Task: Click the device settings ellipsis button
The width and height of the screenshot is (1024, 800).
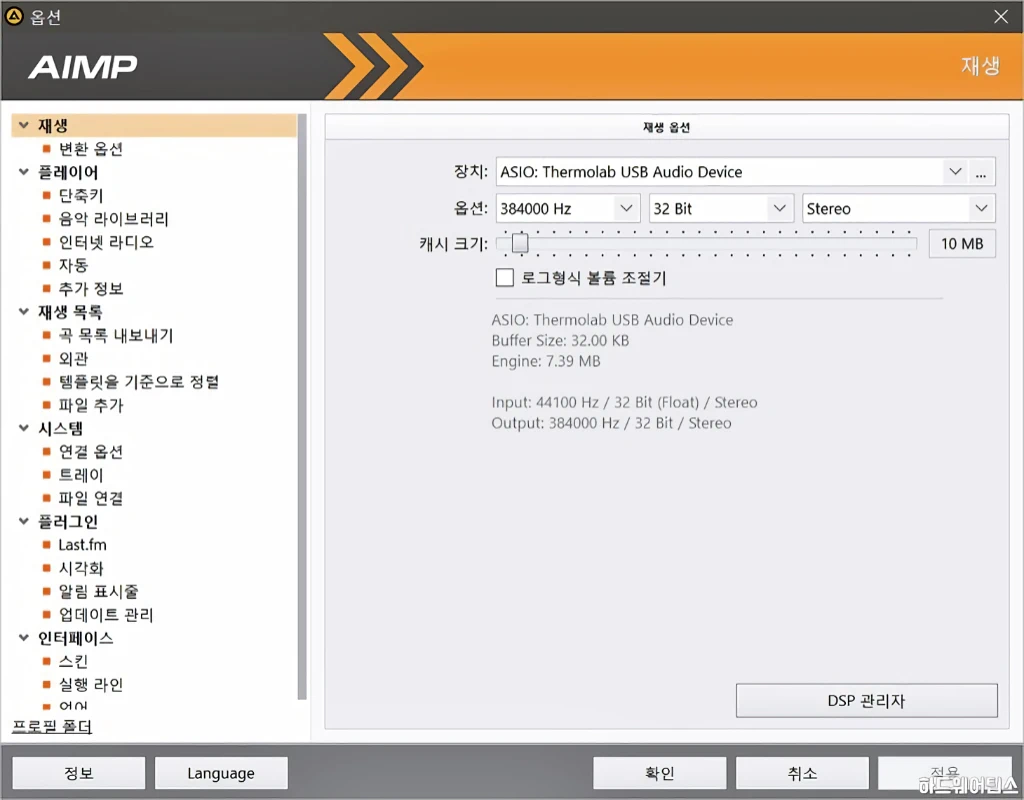Action: click(982, 172)
